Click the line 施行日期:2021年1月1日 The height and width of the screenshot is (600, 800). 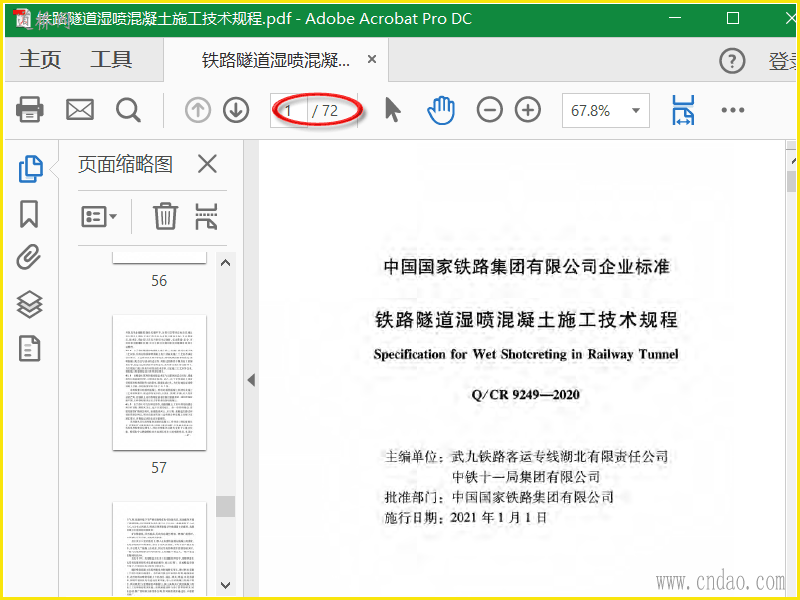coord(465,518)
